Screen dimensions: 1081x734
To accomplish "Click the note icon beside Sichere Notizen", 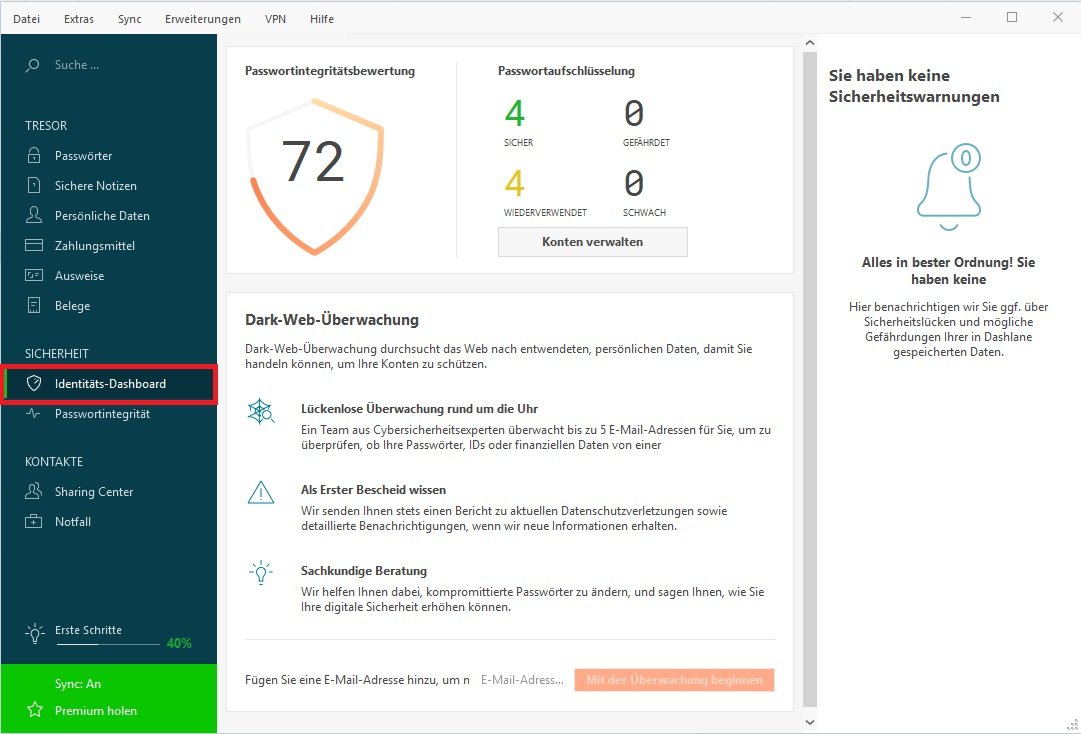I will pyautogui.click(x=34, y=185).
